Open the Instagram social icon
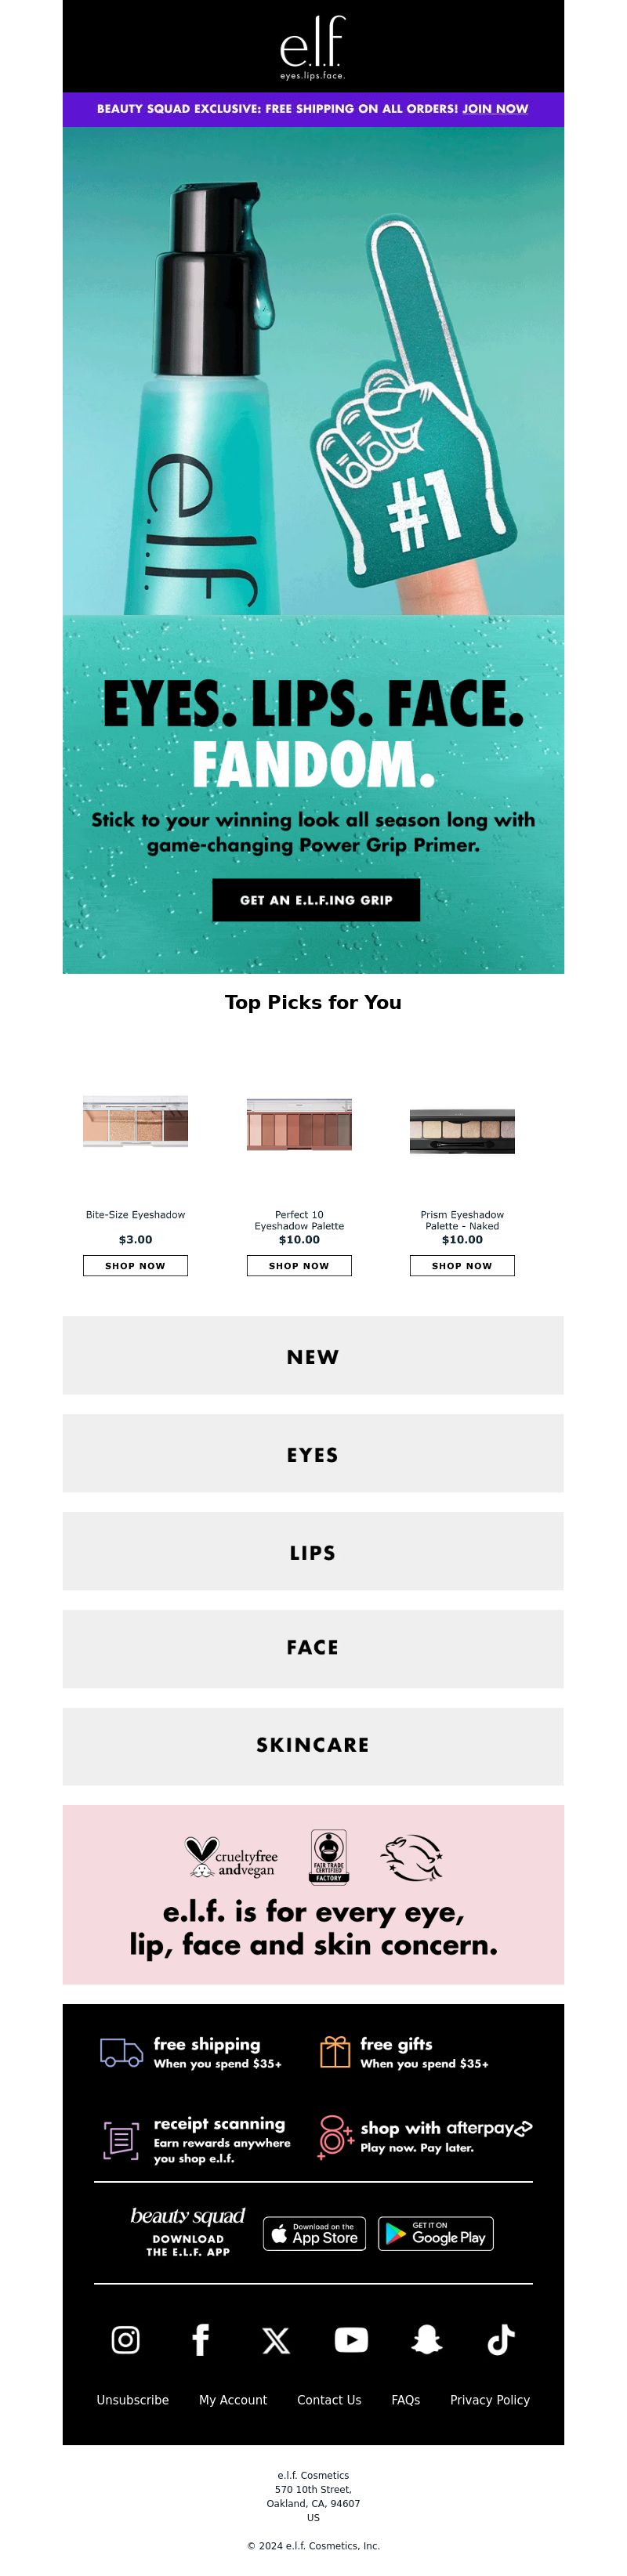 (x=125, y=2340)
